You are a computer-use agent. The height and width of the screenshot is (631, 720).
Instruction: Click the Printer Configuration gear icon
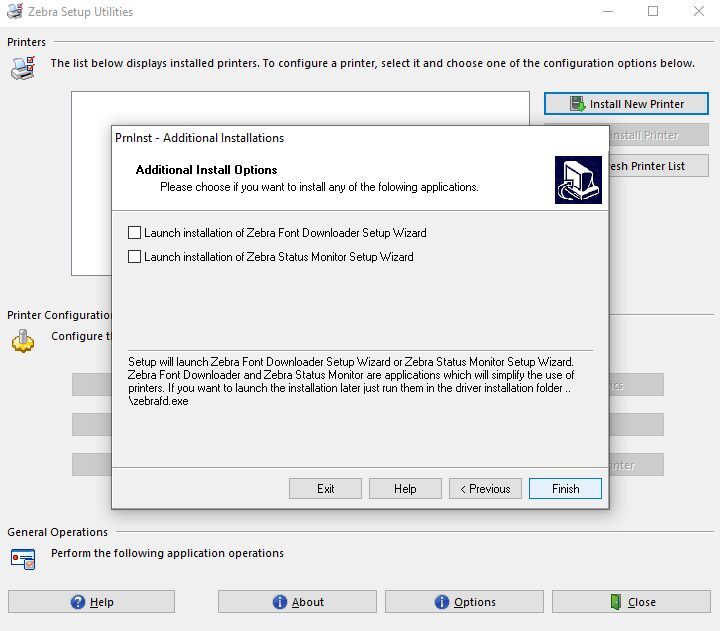click(x=23, y=341)
